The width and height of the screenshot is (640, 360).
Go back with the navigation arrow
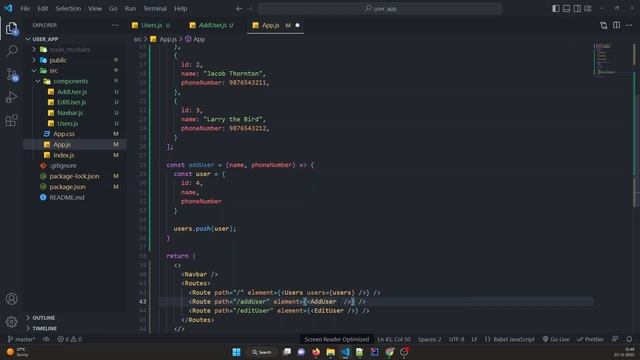pos(239,9)
